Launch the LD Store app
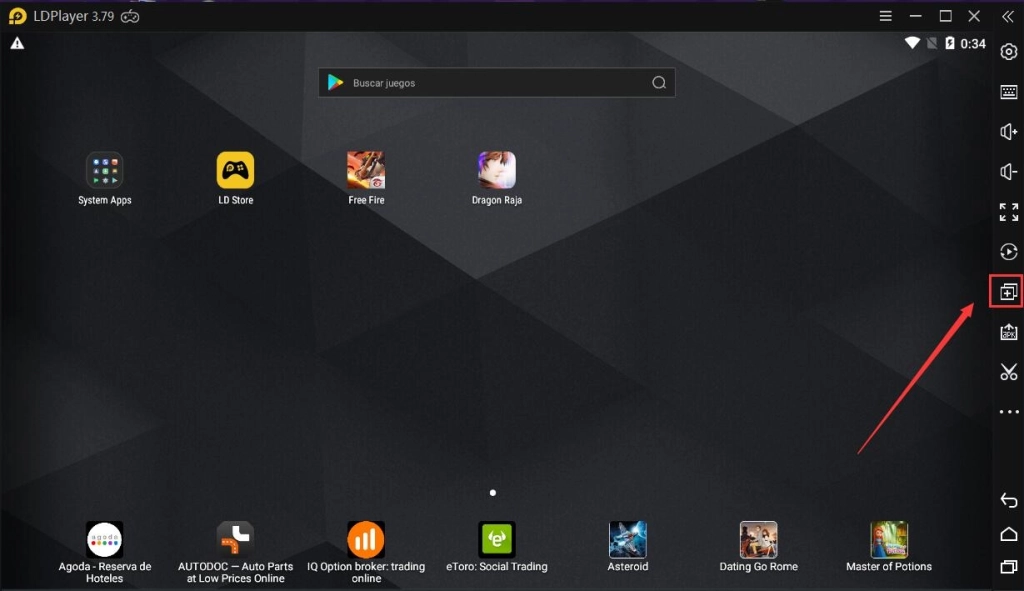 [x=235, y=170]
